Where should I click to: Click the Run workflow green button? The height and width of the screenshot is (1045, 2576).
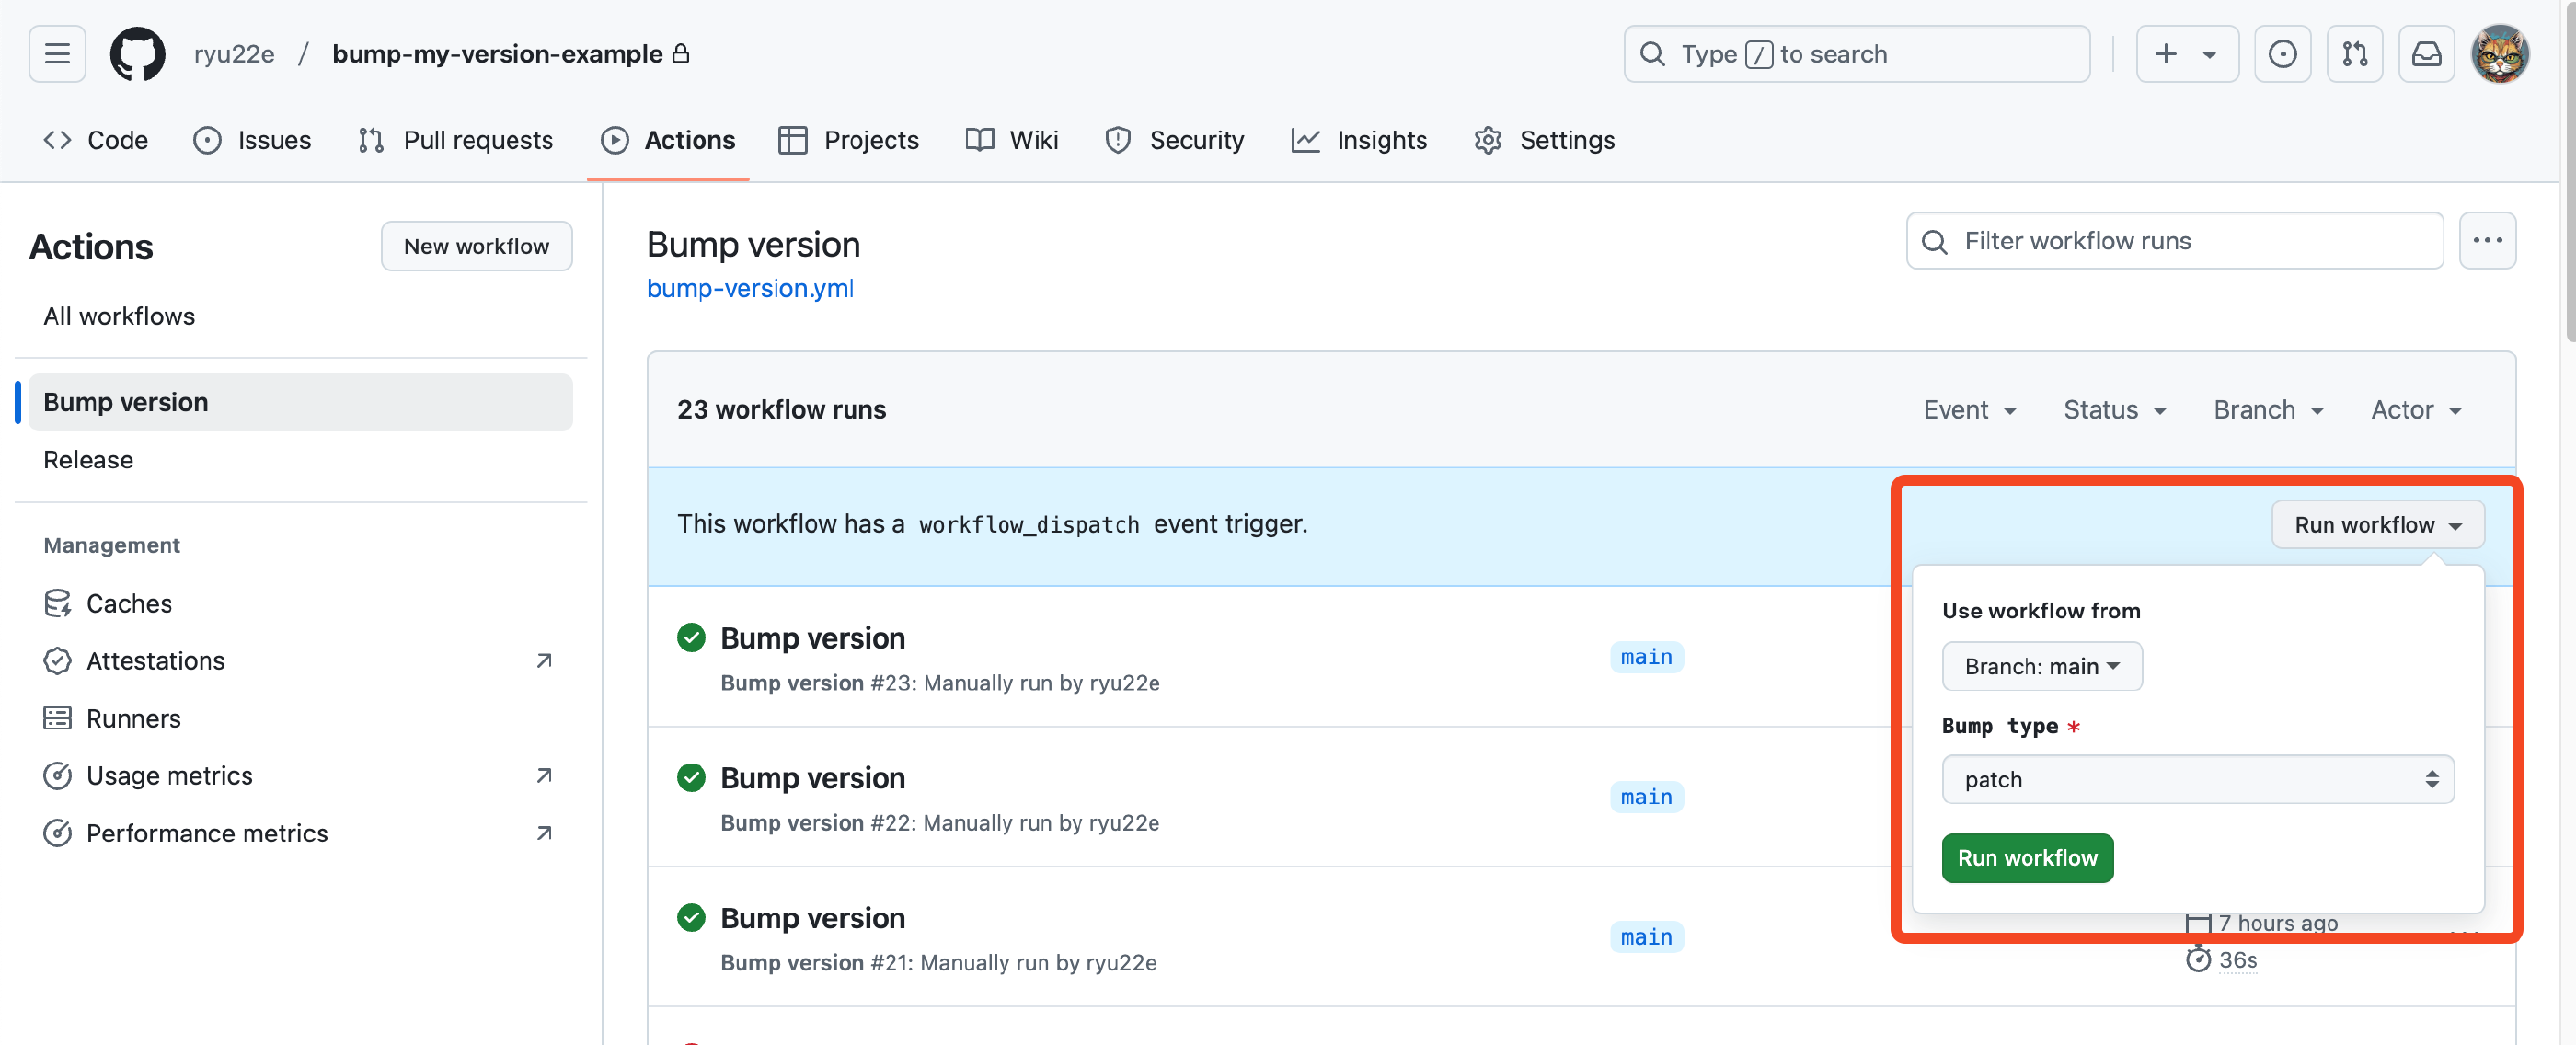[2028, 856]
